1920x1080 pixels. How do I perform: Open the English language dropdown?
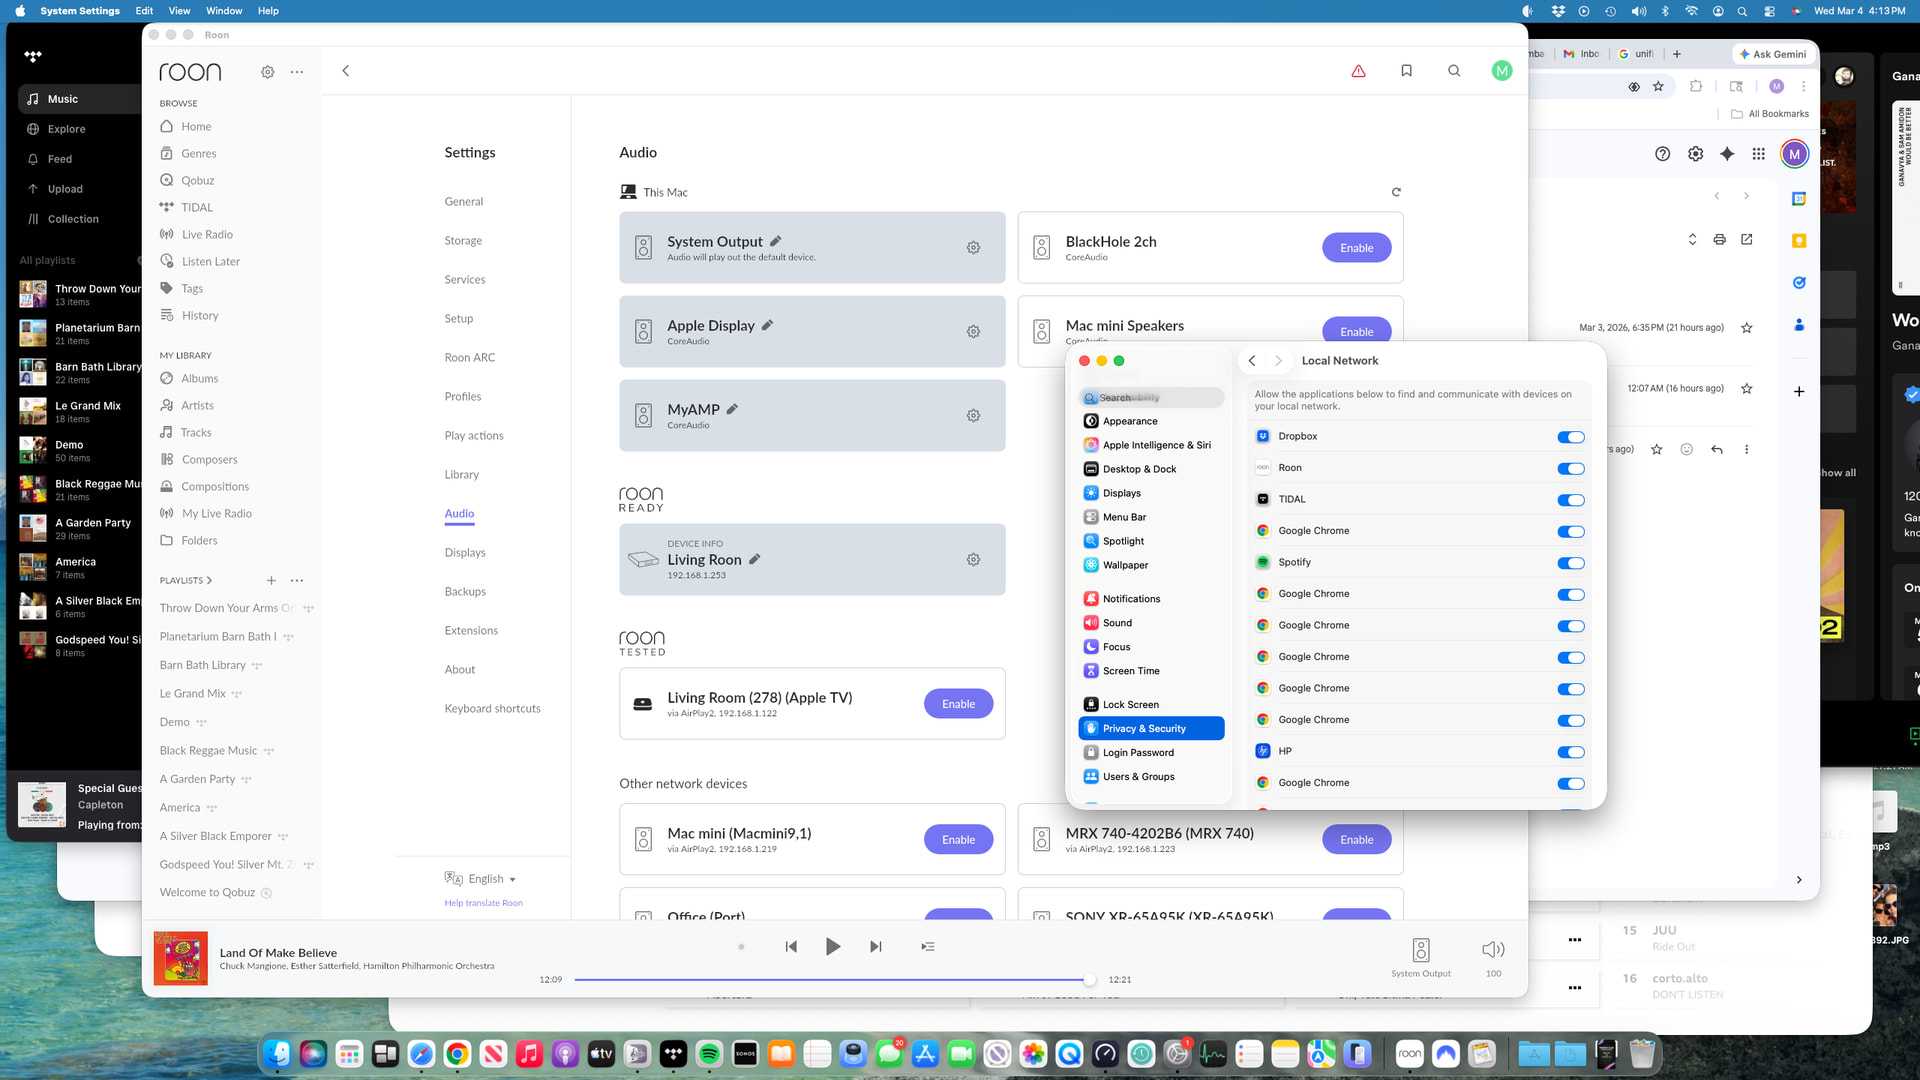click(492, 879)
